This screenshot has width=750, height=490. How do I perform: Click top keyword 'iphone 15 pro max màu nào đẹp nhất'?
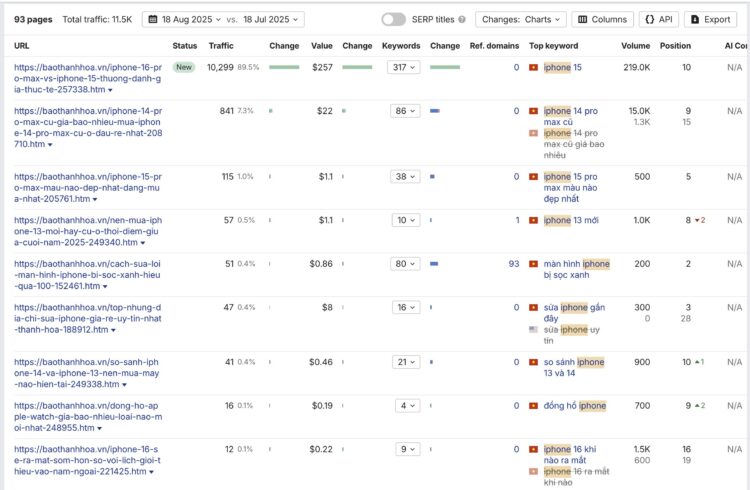click(571, 188)
